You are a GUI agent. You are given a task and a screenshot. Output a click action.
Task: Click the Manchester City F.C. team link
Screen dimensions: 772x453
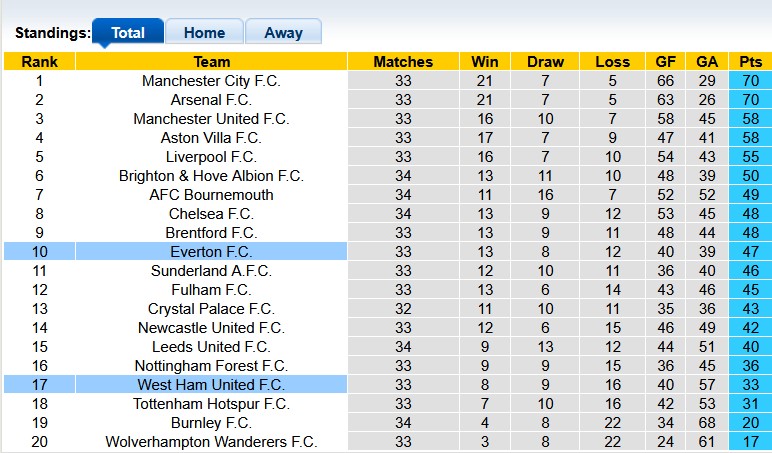211,81
